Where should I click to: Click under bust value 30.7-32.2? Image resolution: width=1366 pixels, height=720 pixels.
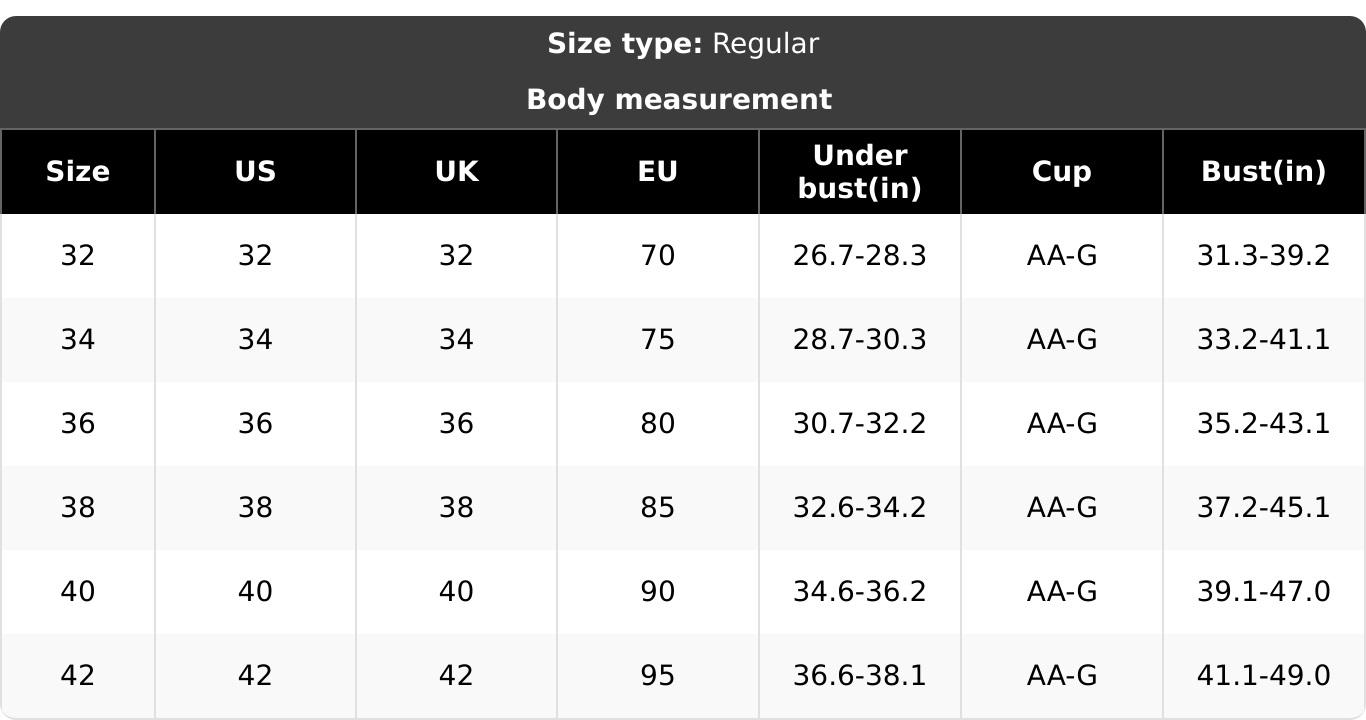click(x=860, y=424)
